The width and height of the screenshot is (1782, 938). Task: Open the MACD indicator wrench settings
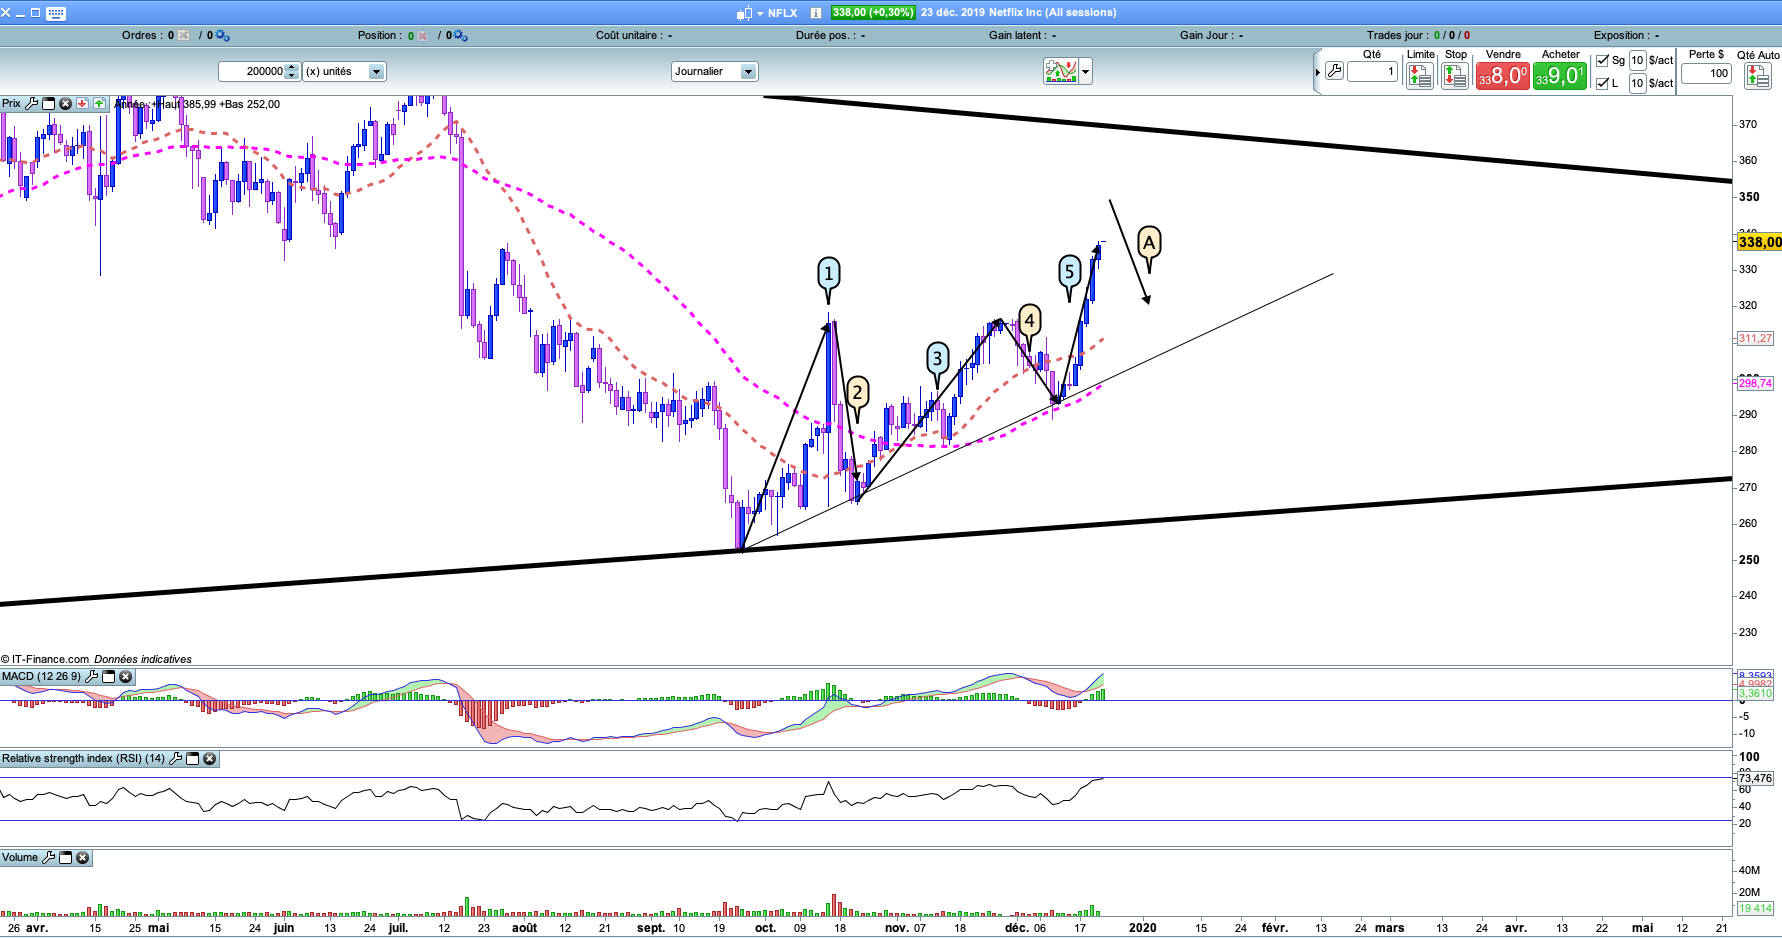(92, 677)
